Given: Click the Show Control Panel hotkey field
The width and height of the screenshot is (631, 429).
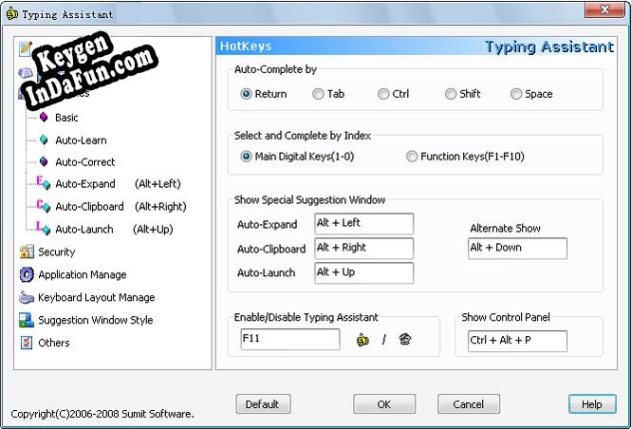Looking at the screenshot, I should [x=518, y=341].
